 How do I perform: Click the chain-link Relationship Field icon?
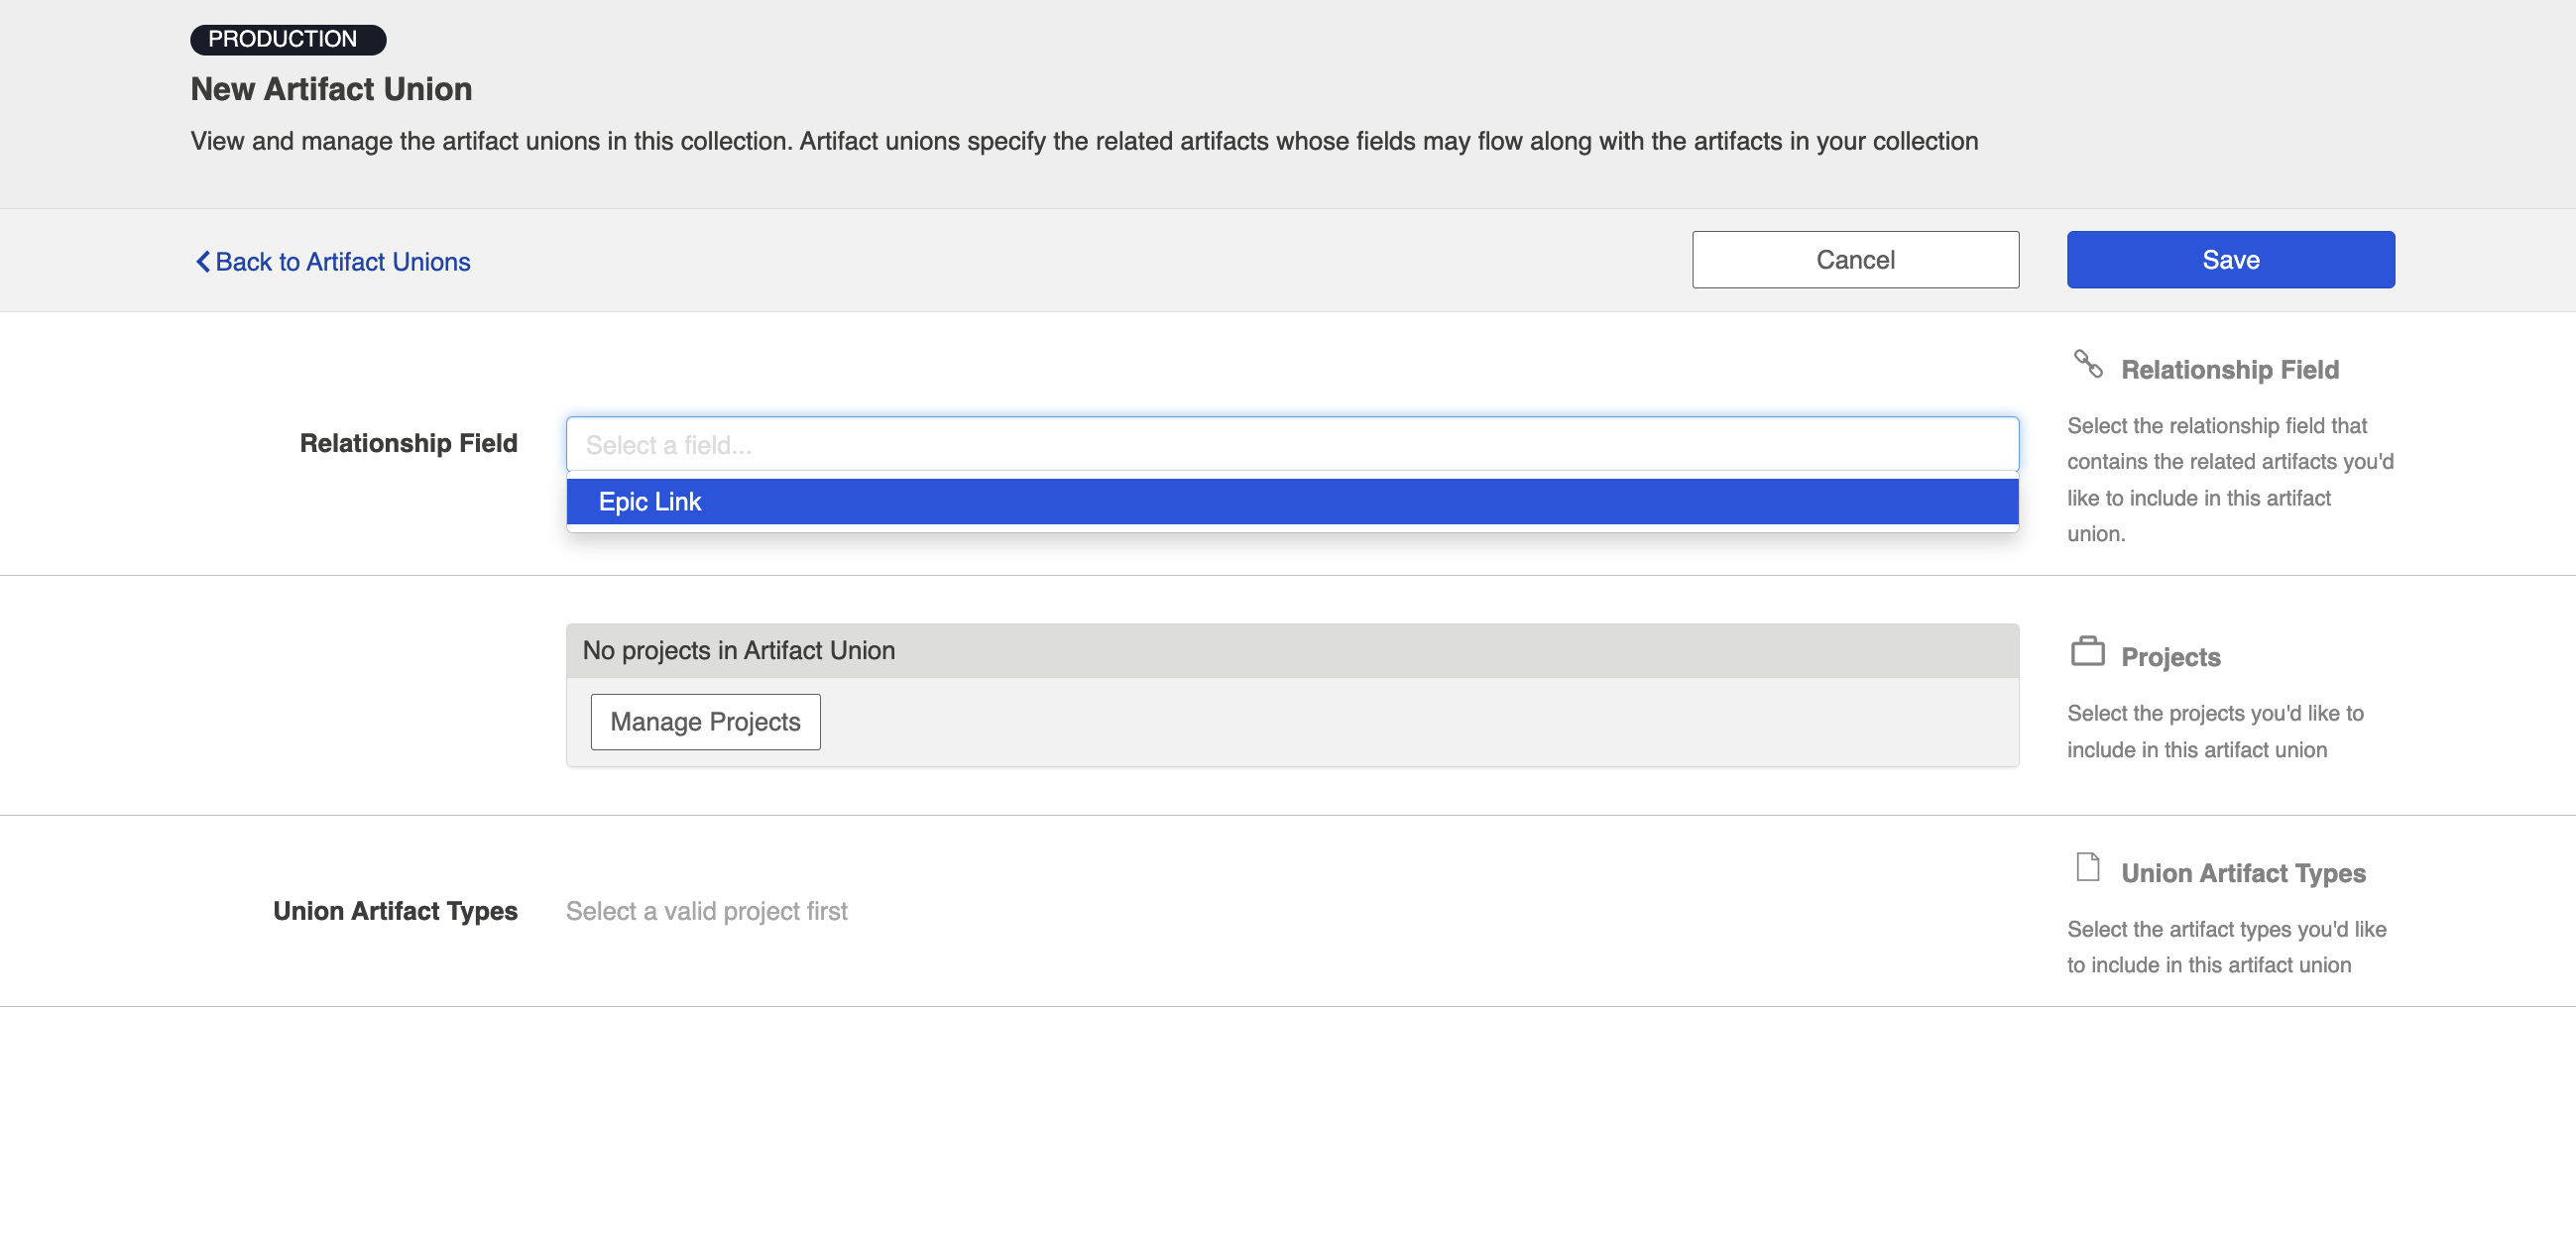(2087, 364)
